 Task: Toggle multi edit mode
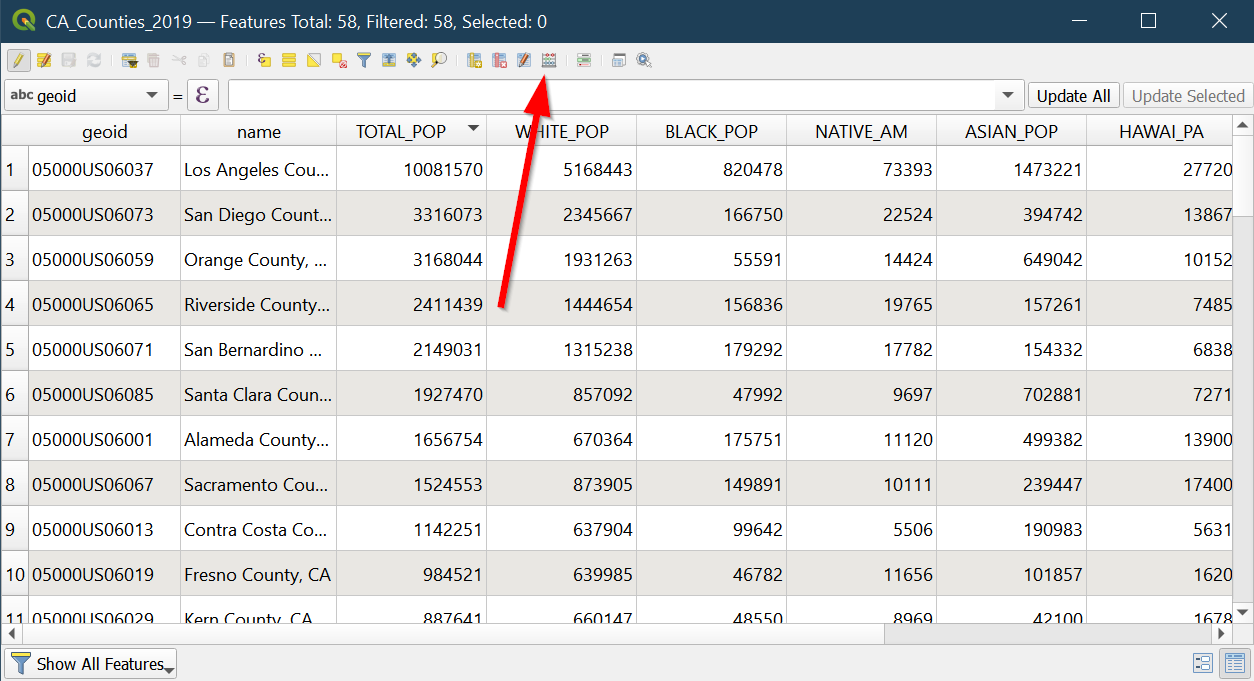tap(44, 60)
